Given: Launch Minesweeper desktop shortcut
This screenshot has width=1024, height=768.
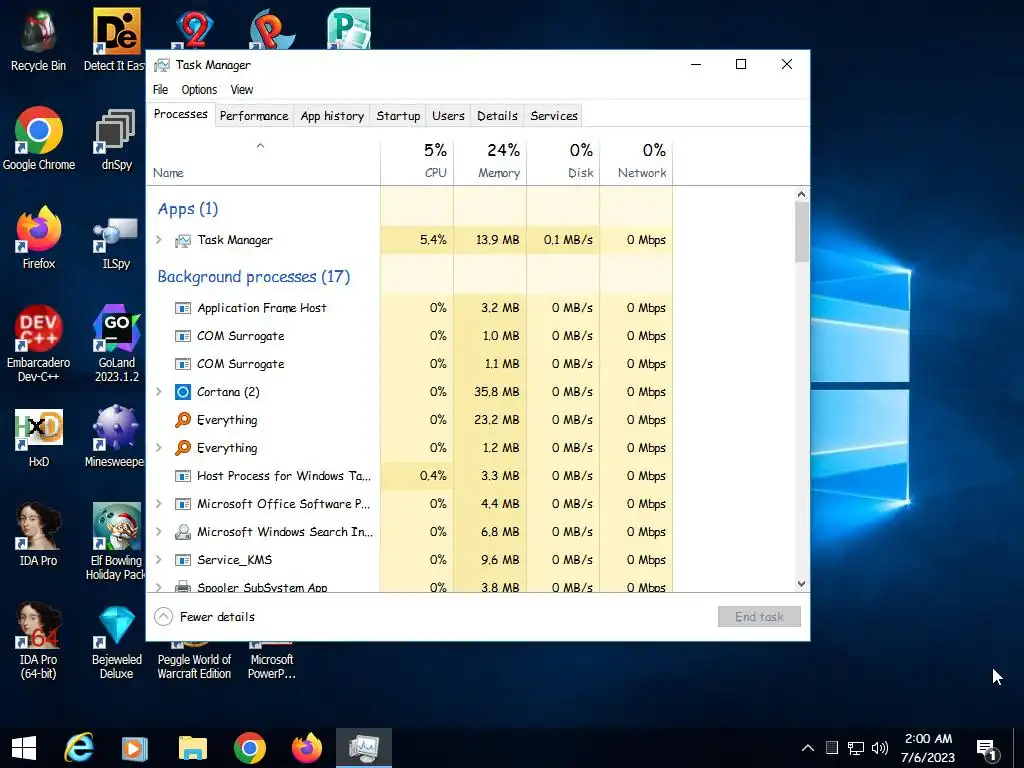Looking at the screenshot, I should click(x=115, y=438).
